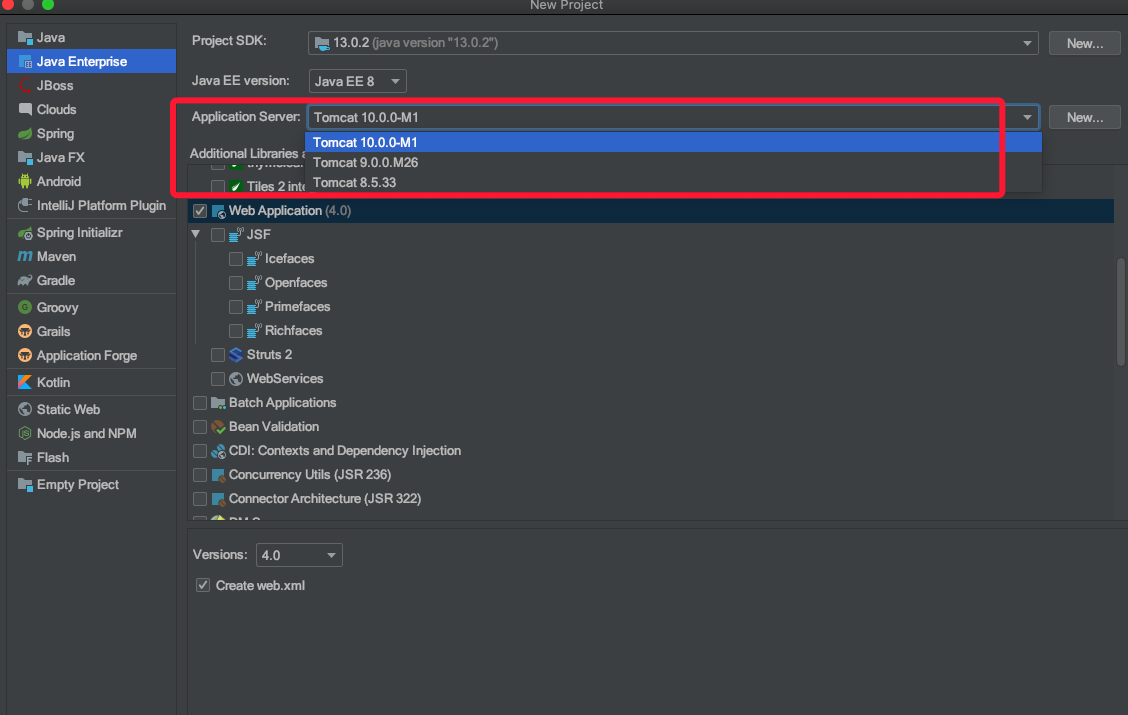This screenshot has height=715, width=1128.
Task: Click the Bean Validation icon
Action: pyautogui.click(x=218, y=427)
